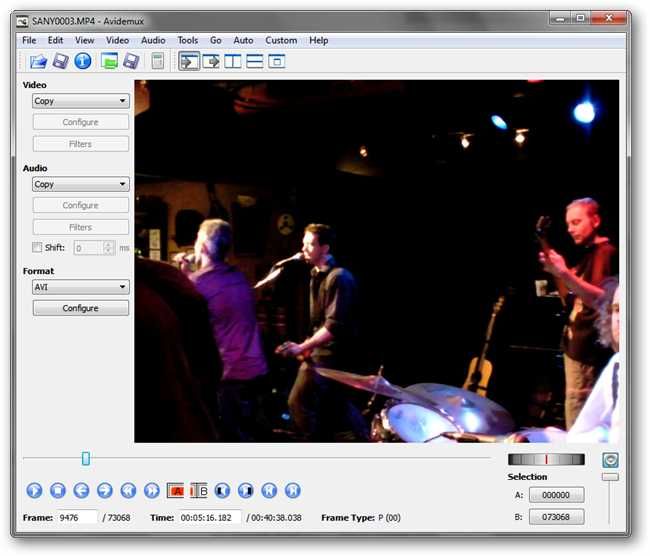Open the Video codec Copy dropdown

coord(80,101)
